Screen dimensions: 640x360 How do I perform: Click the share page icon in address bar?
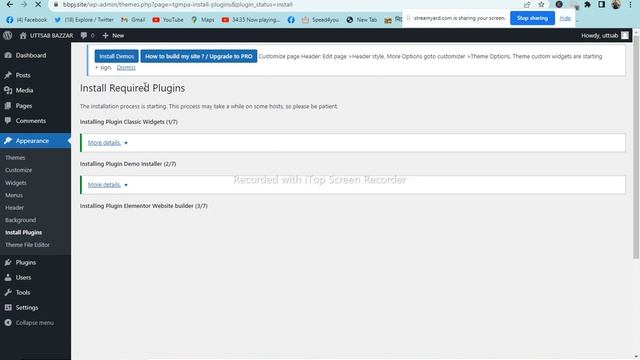527,4
